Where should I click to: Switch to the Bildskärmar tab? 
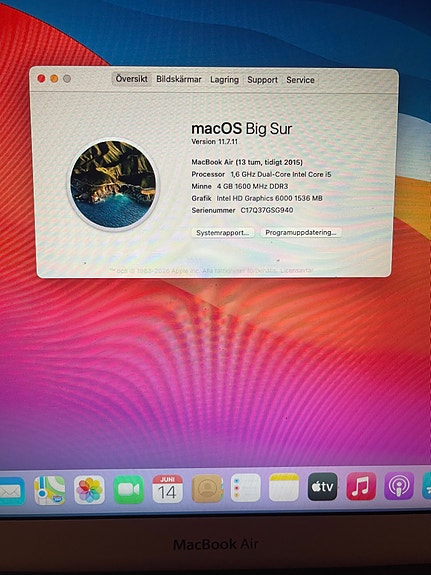[x=179, y=79]
